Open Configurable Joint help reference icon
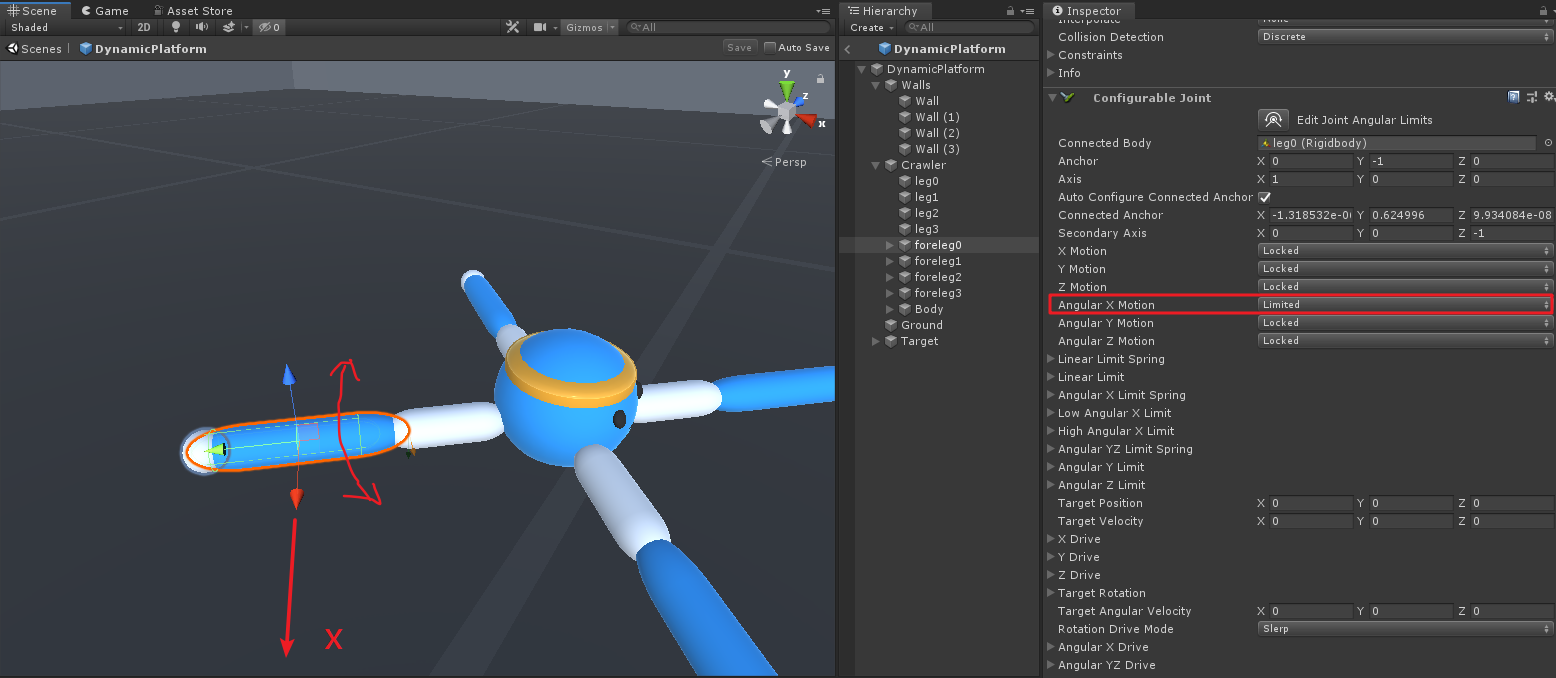 coord(1514,97)
